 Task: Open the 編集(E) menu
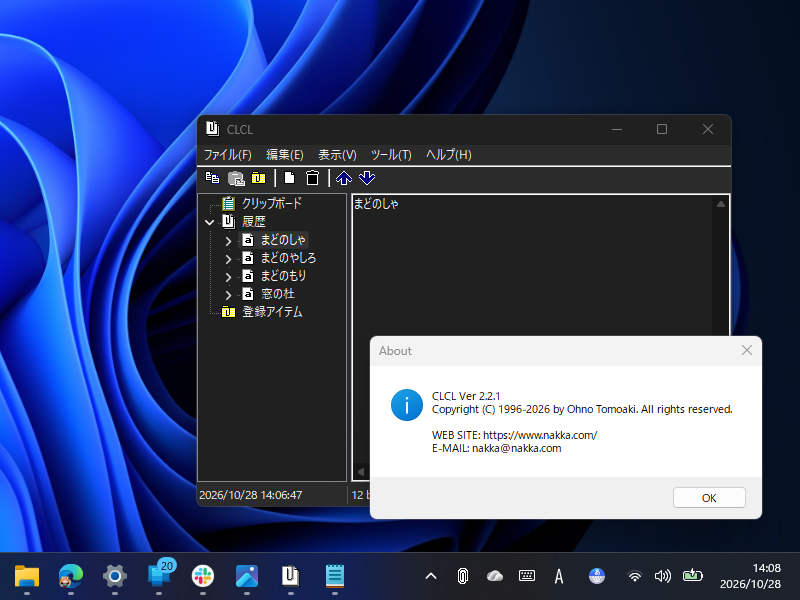coord(285,155)
